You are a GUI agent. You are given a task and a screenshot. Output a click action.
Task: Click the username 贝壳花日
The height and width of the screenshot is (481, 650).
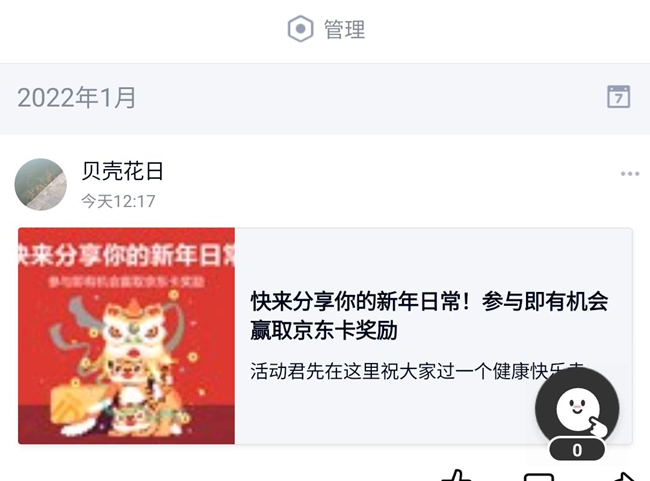(122, 171)
